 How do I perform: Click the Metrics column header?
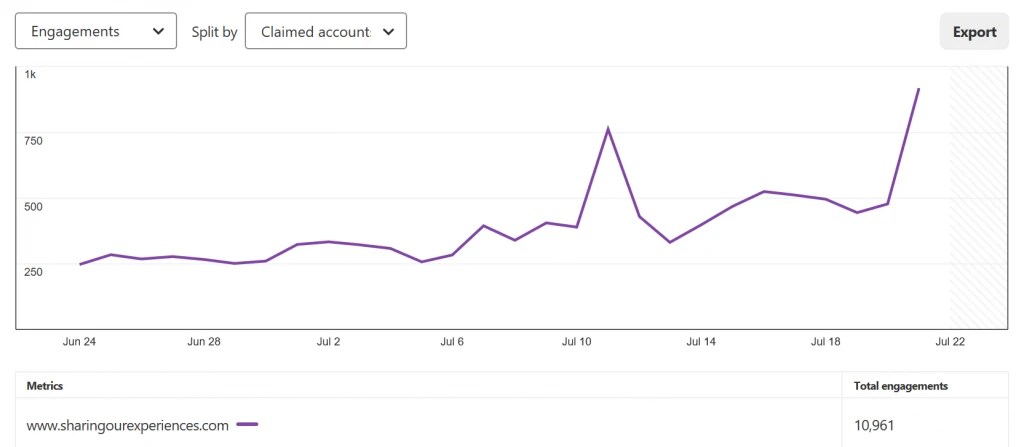(44, 386)
